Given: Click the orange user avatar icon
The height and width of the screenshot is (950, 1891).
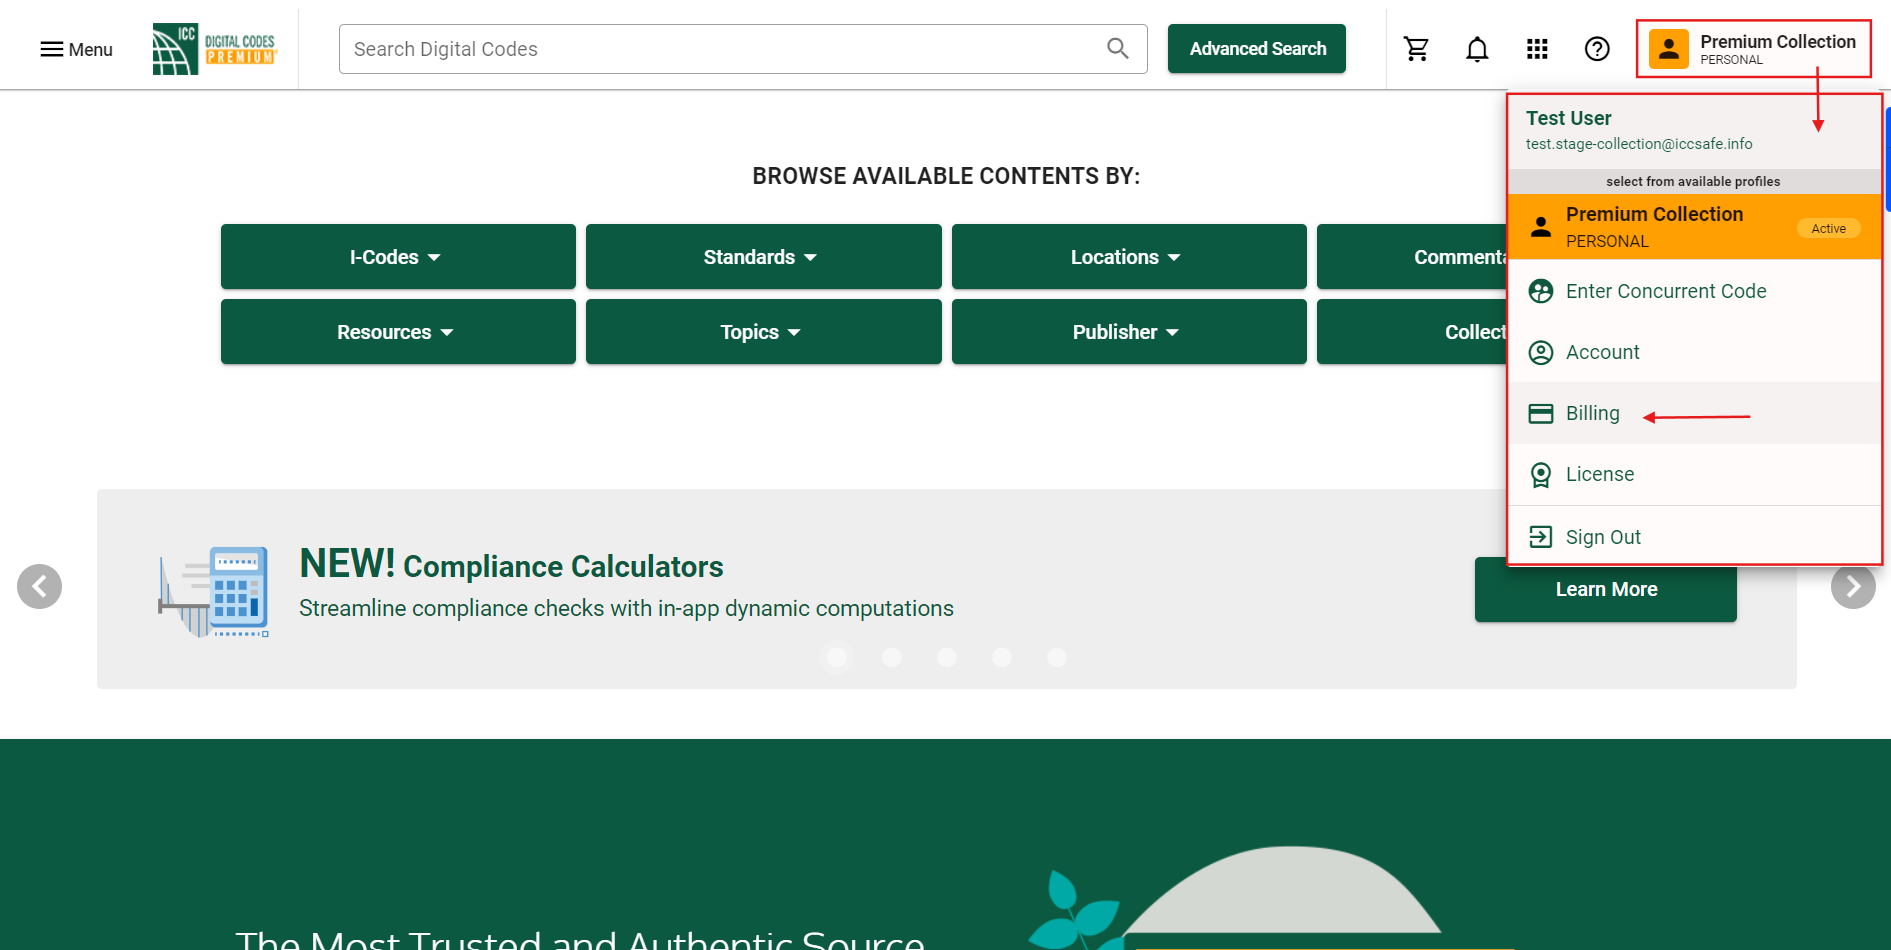Looking at the screenshot, I should (x=1668, y=49).
